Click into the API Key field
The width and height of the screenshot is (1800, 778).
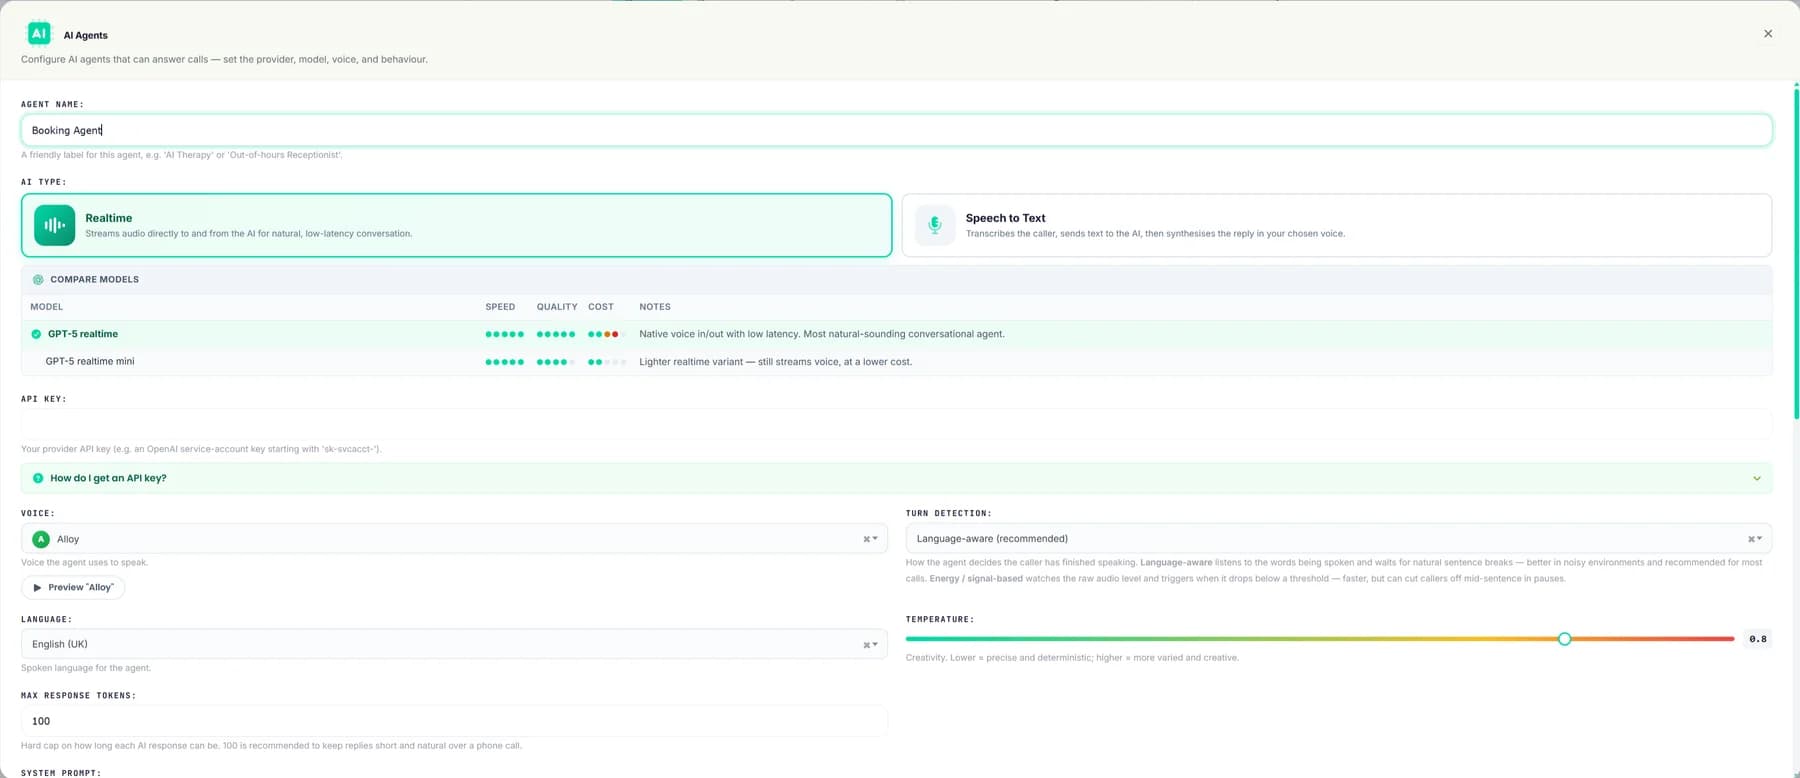(896, 424)
